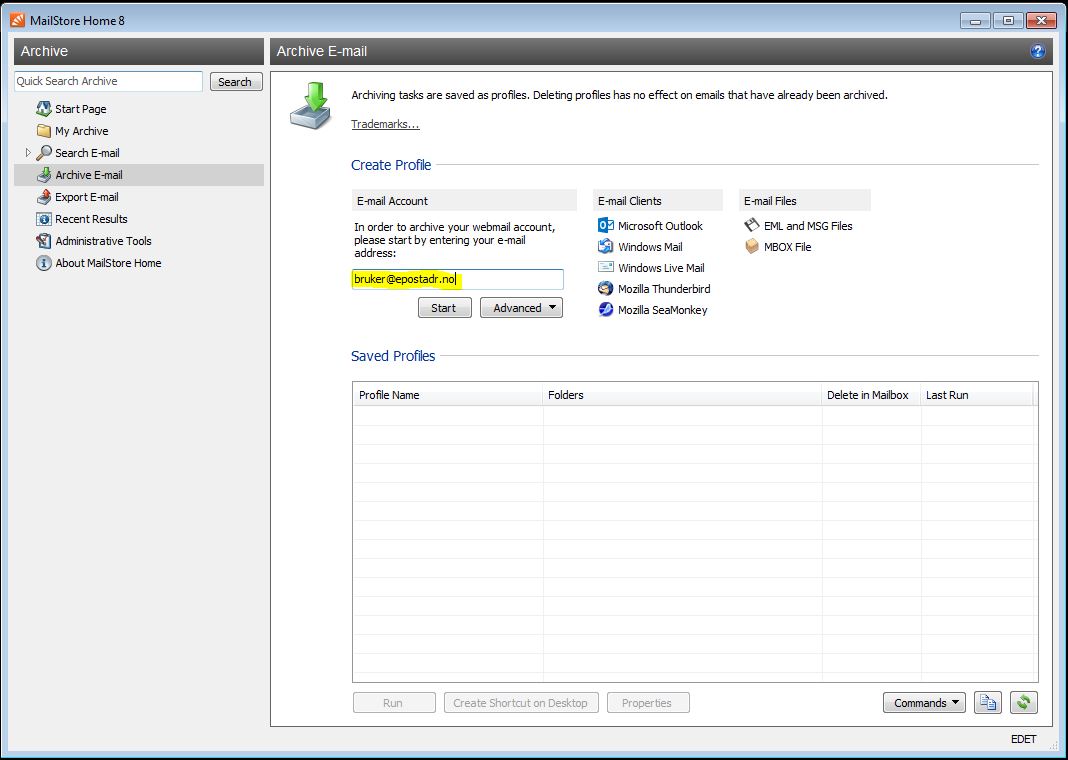Focus the Quick Search Archive field
This screenshot has width=1068, height=760.
108,81
